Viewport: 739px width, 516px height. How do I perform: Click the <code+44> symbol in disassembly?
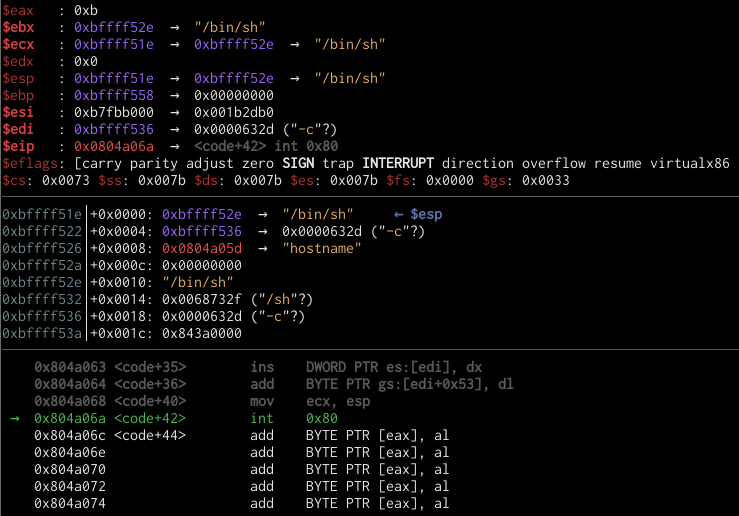[x=150, y=435]
